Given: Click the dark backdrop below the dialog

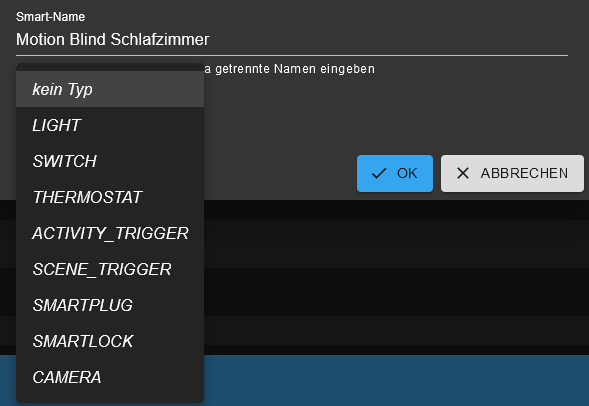Looking at the screenshot, I should 394,278.
